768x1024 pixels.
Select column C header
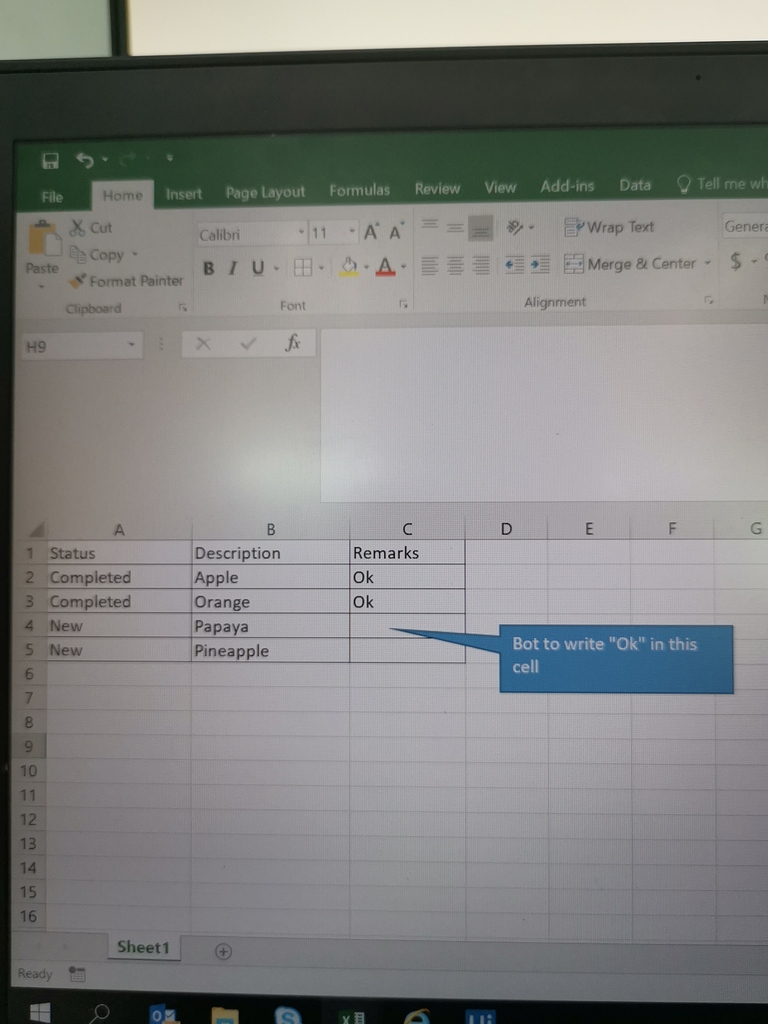(408, 529)
